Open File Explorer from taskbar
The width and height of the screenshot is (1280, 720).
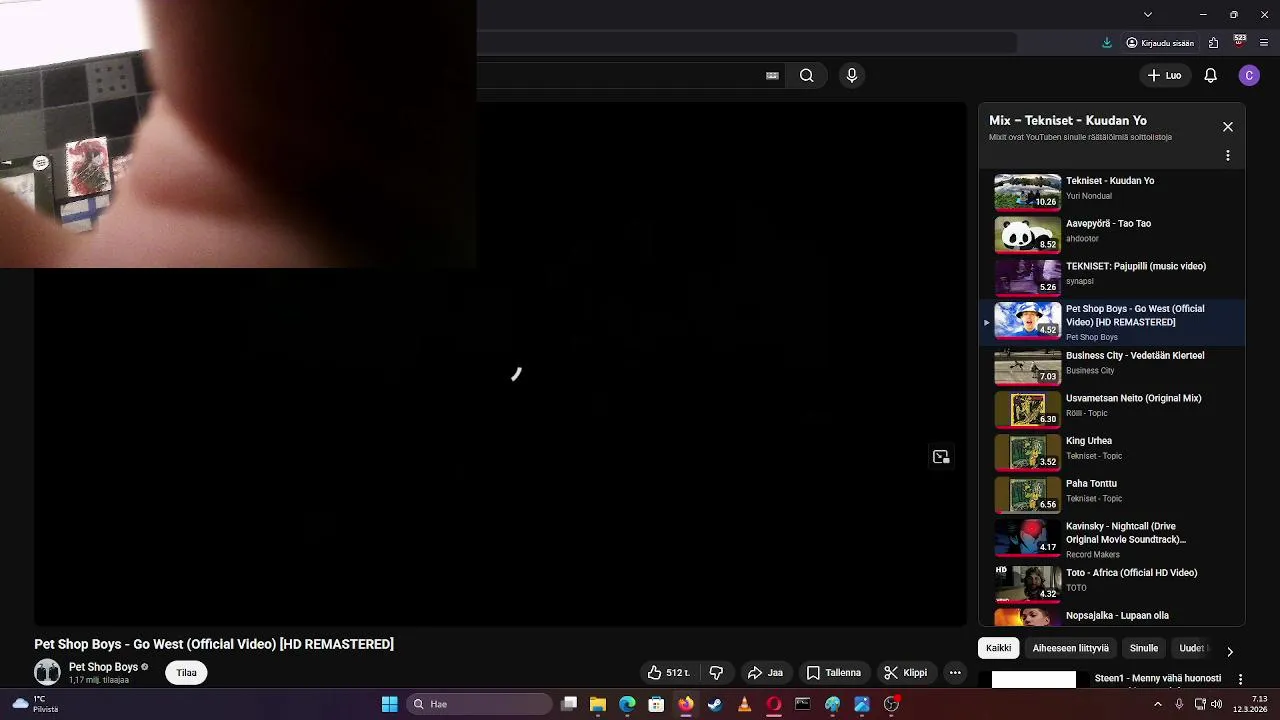point(598,704)
